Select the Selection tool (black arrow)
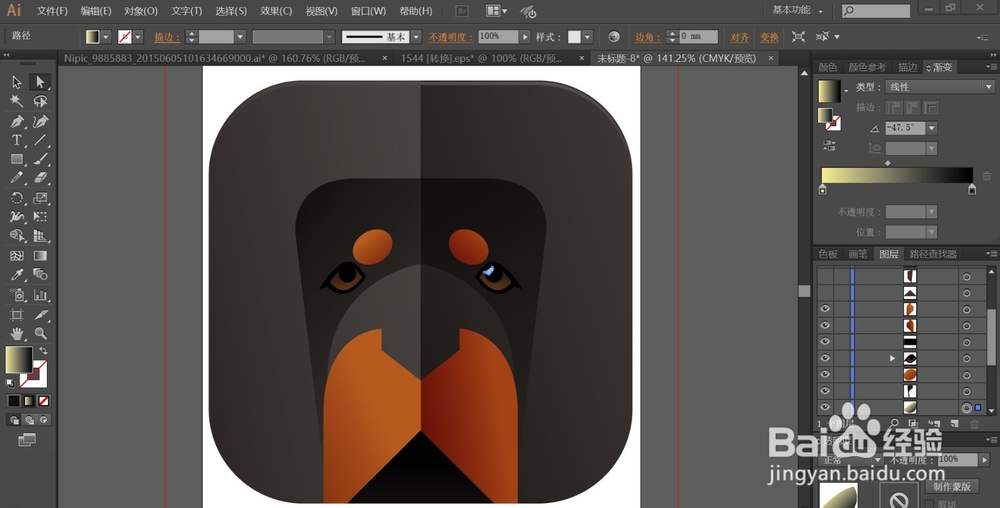This screenshot has height=508, width=1000. pos(17,82)
